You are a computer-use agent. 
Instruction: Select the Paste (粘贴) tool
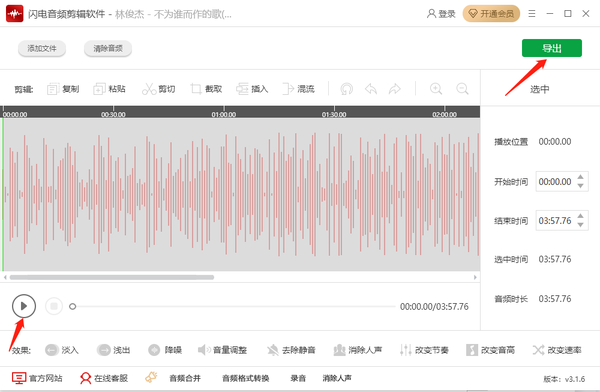99,89
